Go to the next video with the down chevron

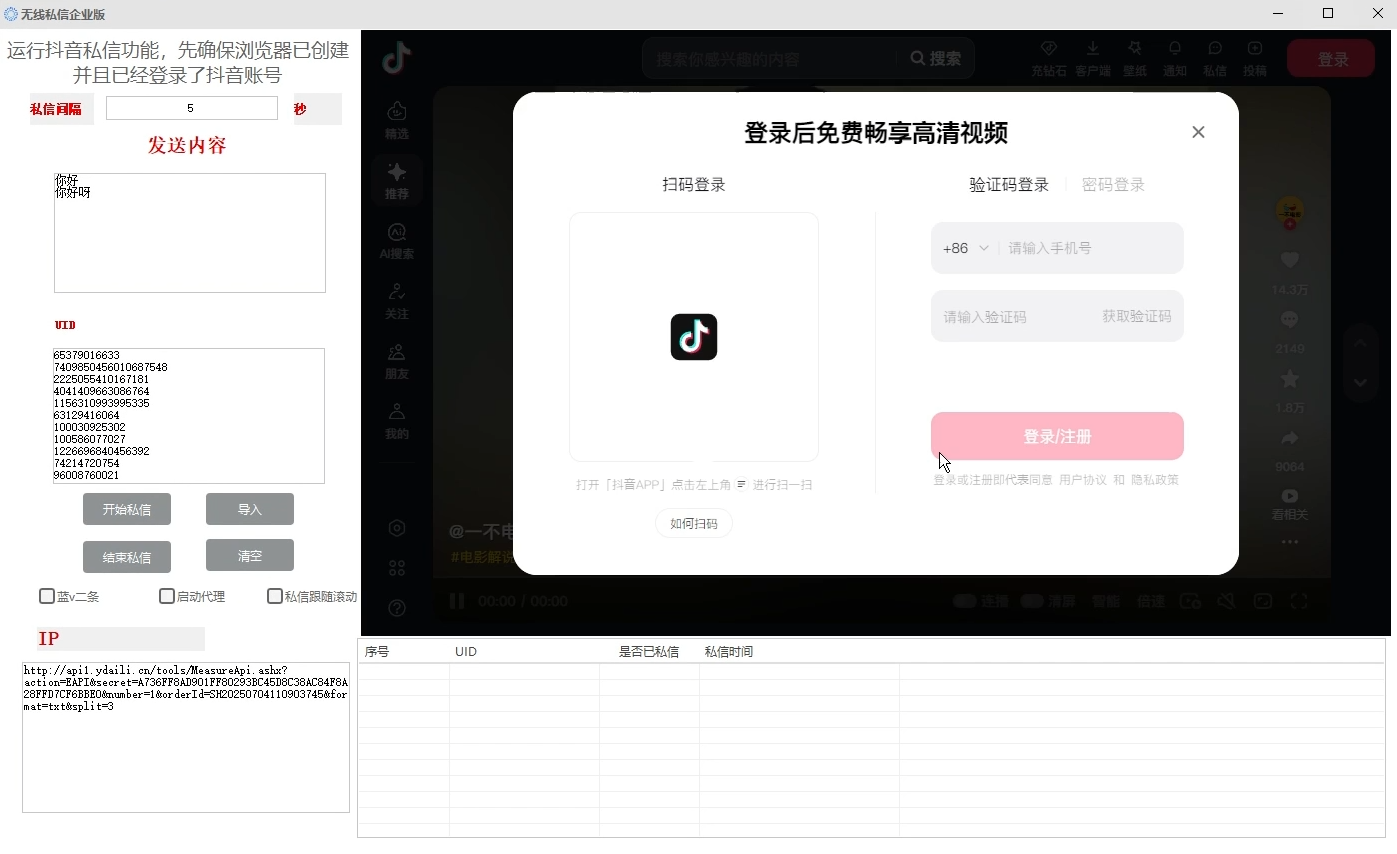1360,382
